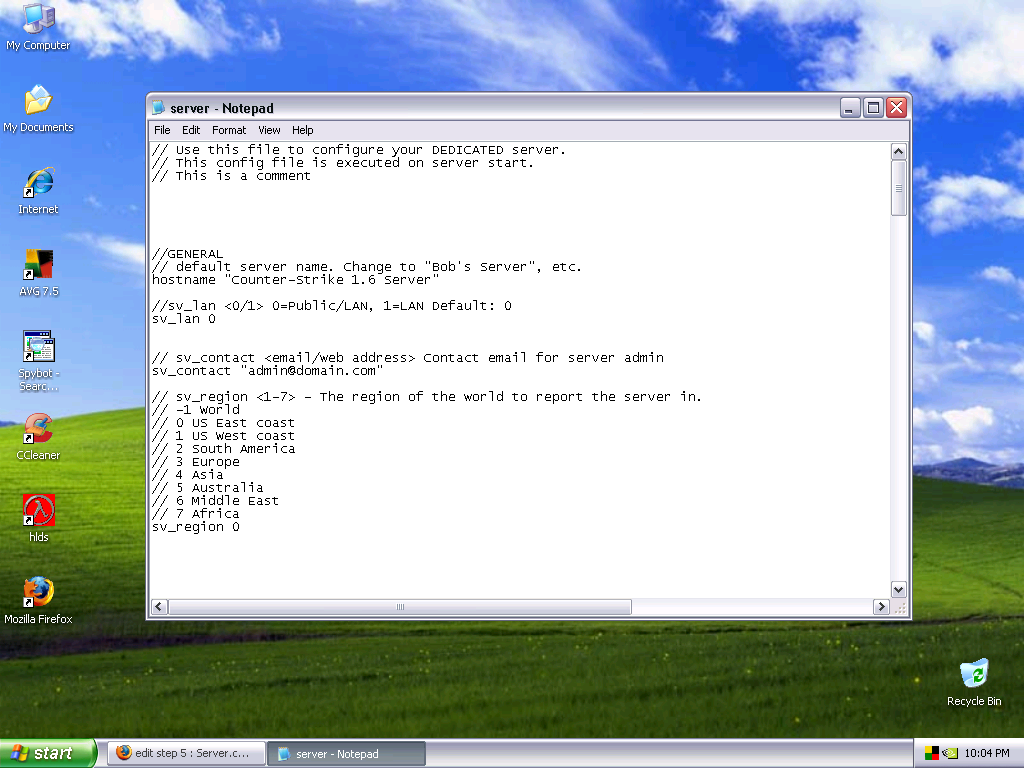The width and height of the screenshot is (1024, 768).
Task: Click the '// 5 Australia' line
Action: tap(208, 488)
